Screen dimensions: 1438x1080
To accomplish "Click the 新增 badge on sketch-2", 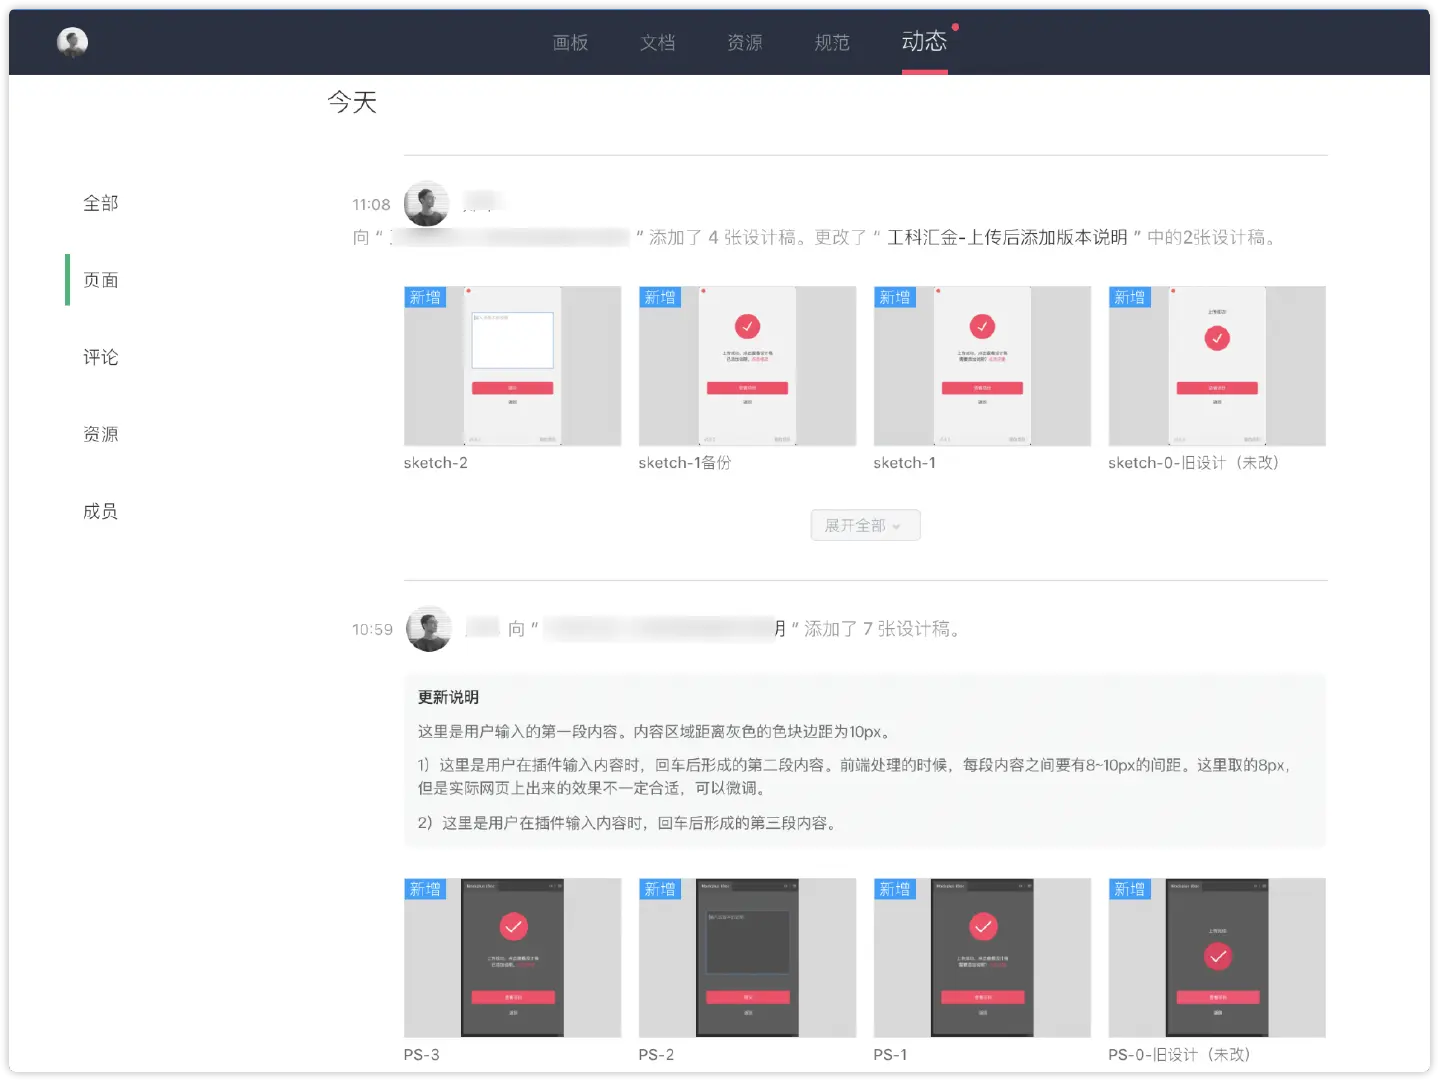I will coord(425,297).
